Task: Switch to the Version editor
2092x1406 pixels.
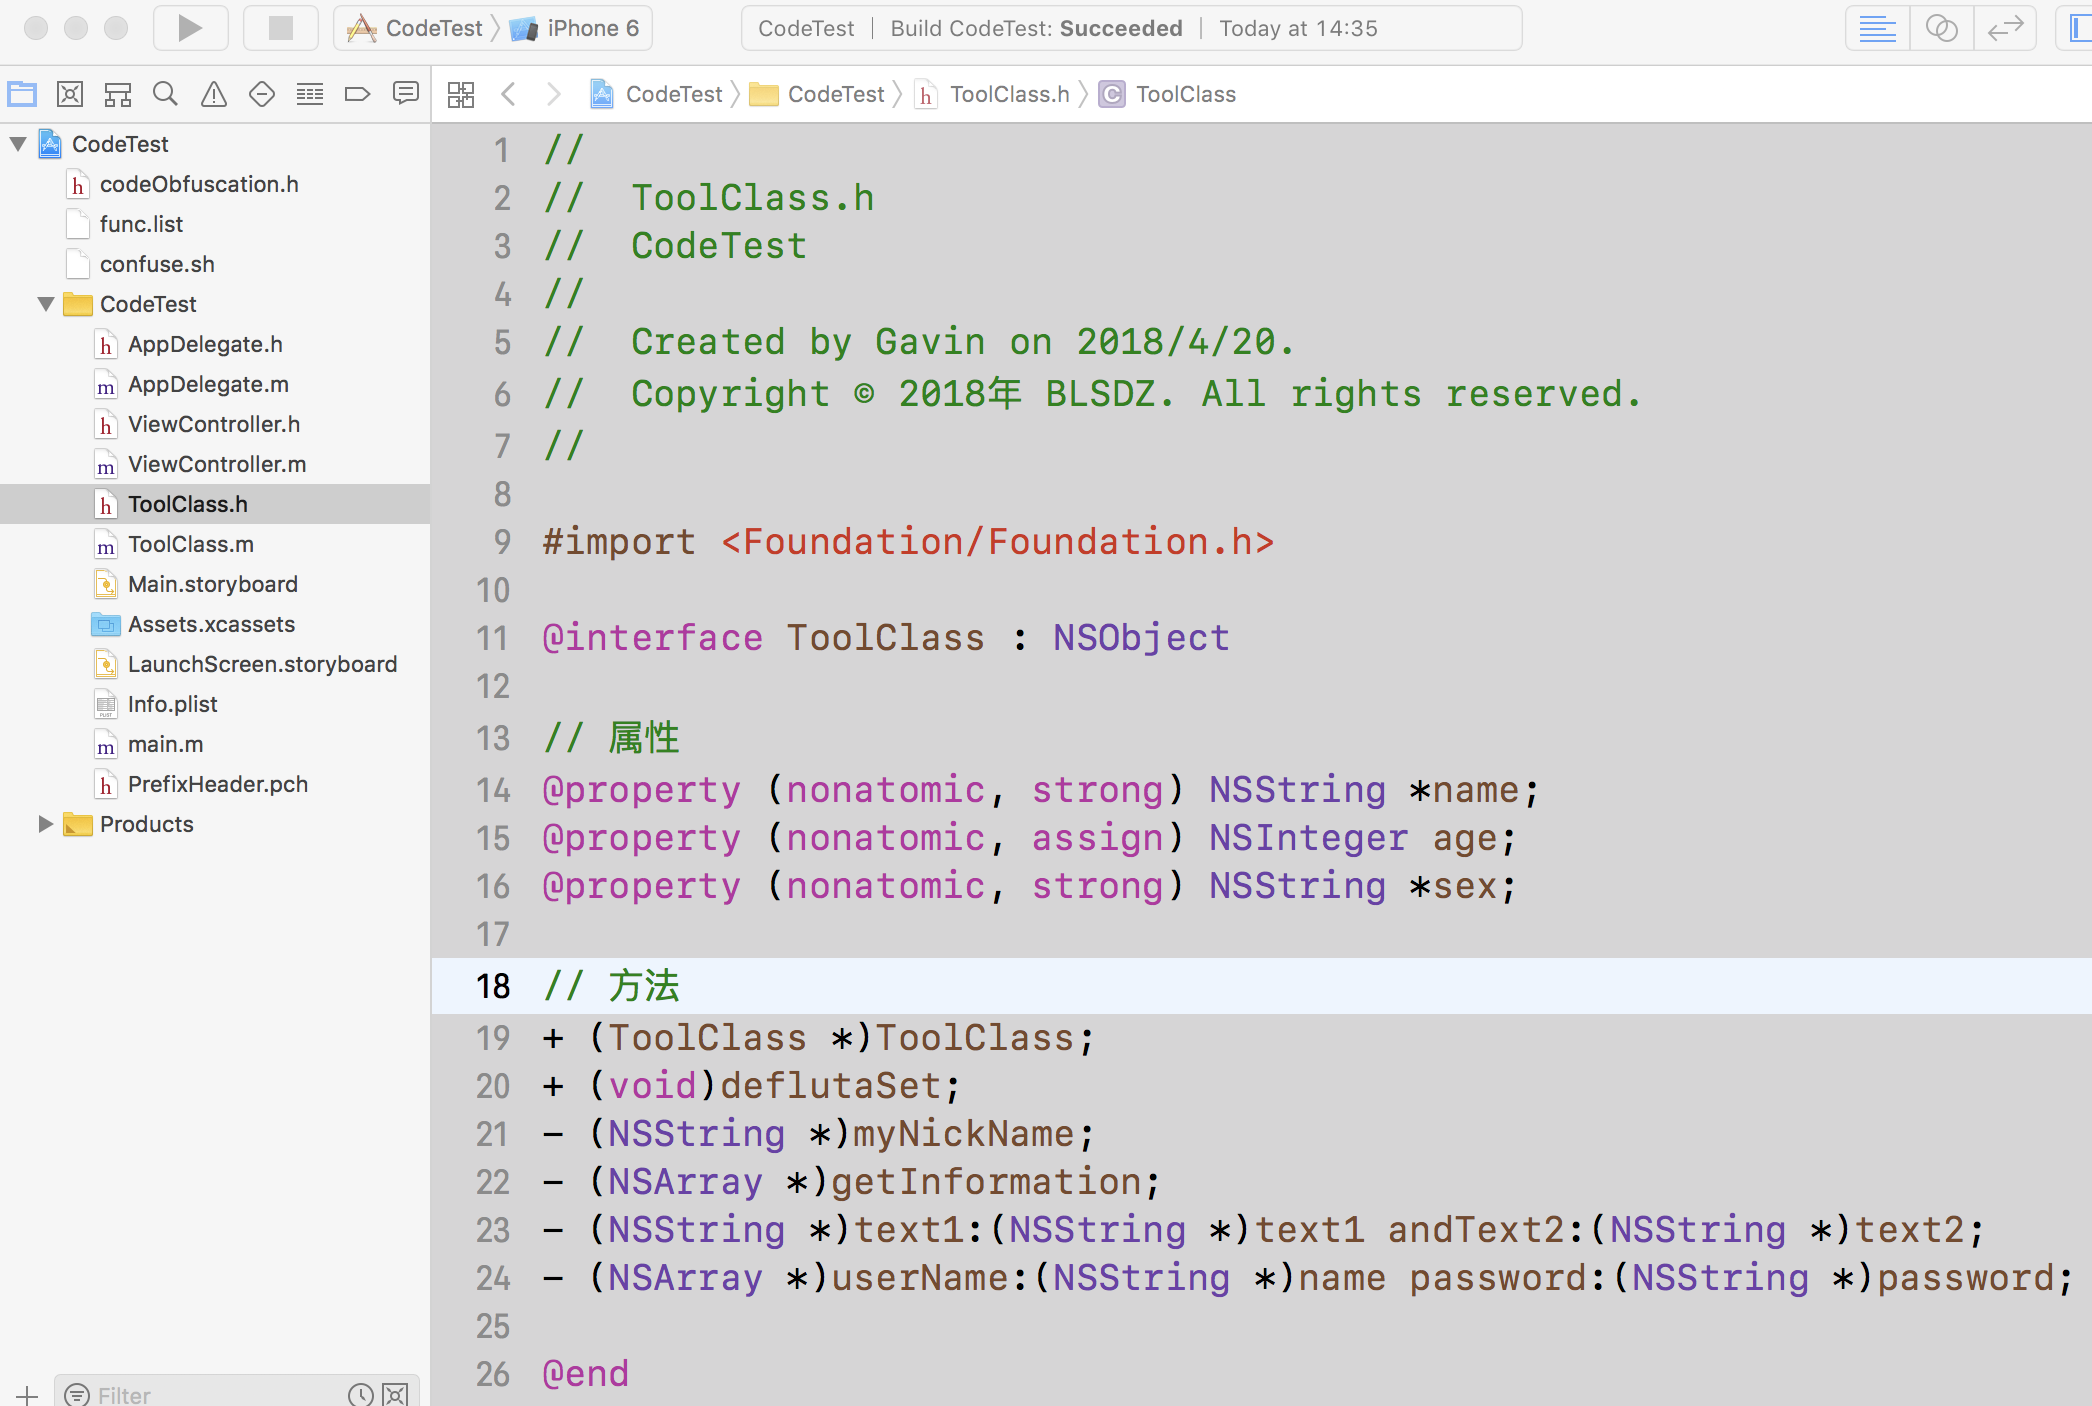Action: 2005,28
